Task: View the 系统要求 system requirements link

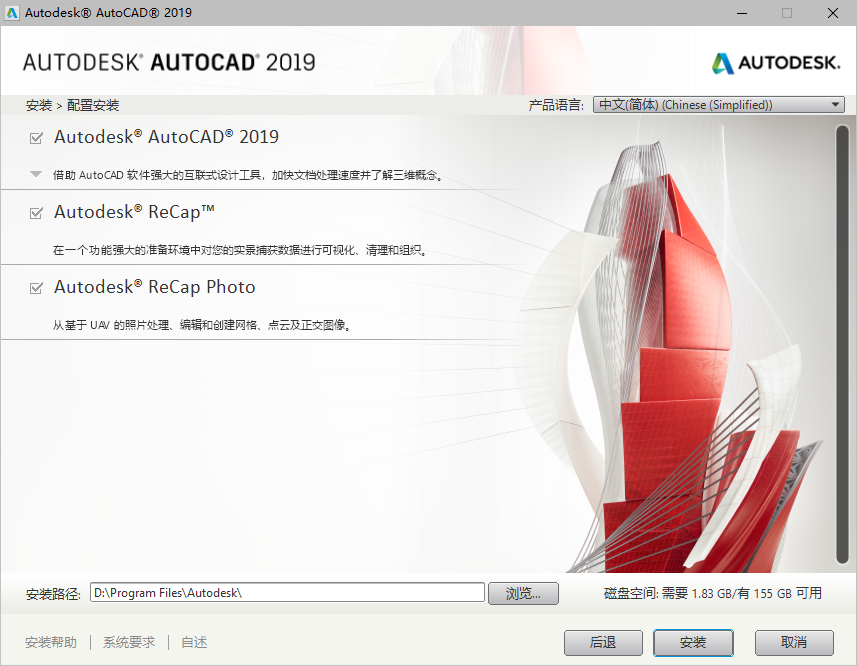Action: point(127,642)
